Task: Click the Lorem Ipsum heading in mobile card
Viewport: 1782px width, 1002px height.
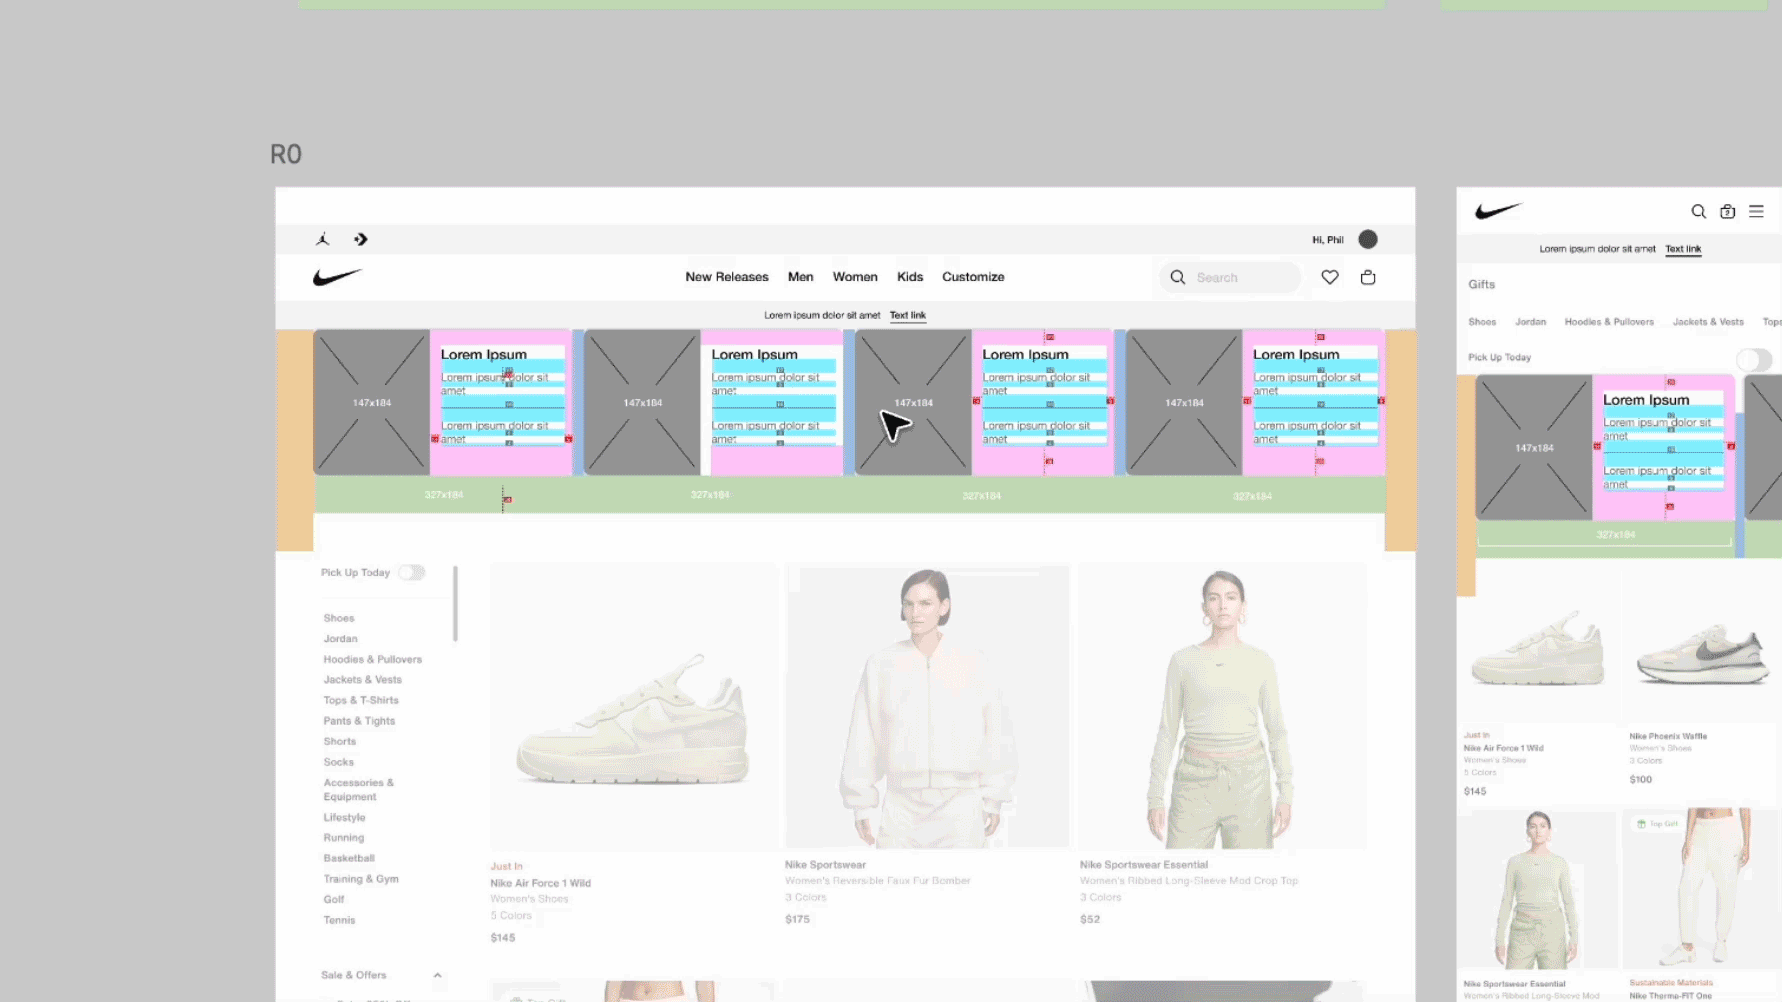Action: 1646,400
